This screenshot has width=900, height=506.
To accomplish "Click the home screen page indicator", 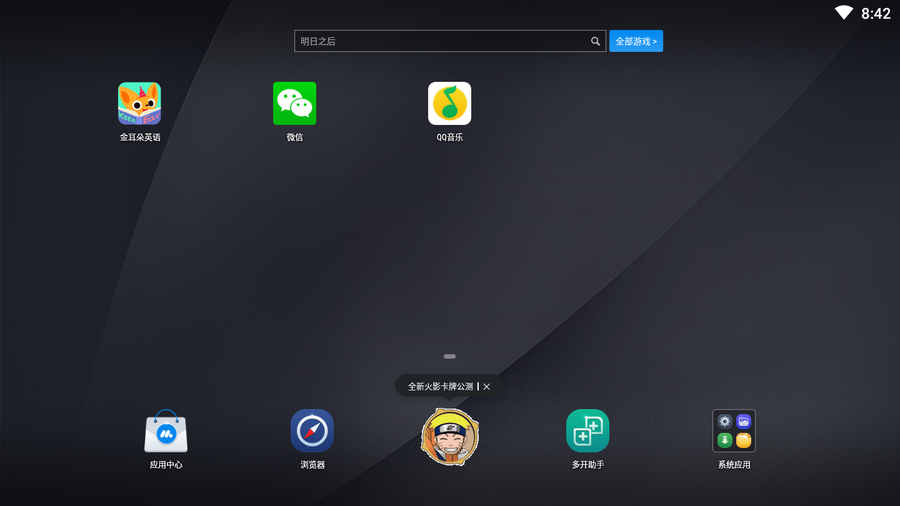I will click(x=450, y=356).
